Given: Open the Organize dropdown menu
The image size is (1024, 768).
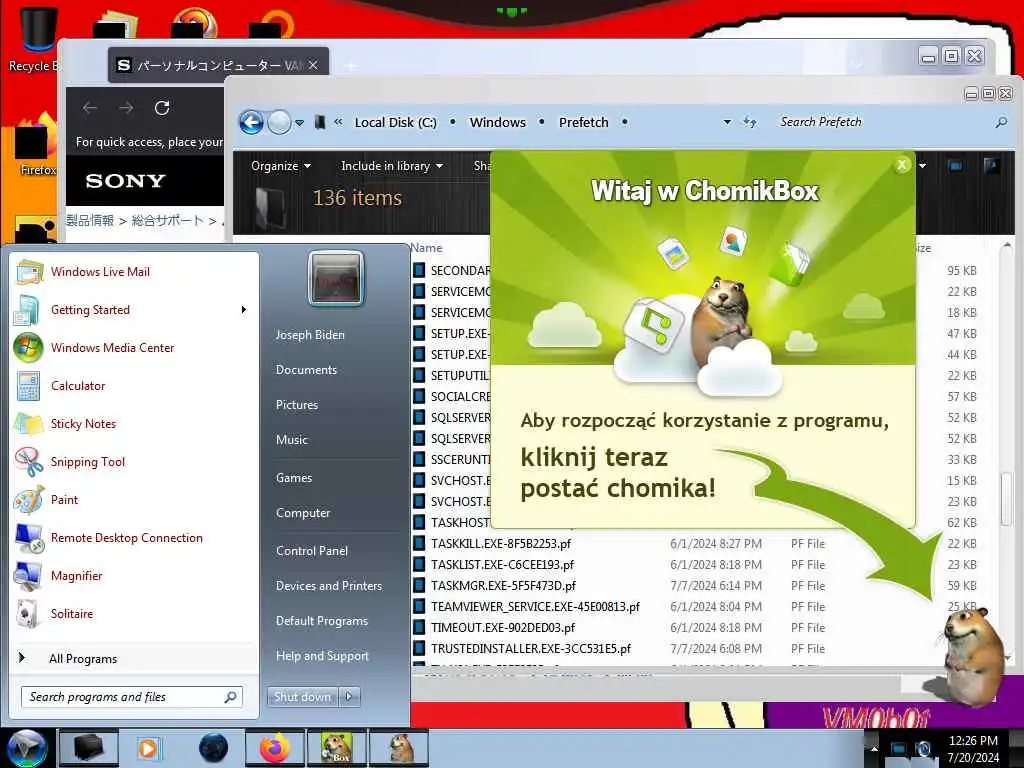Looking at the screenshot, I should point(280,166).
